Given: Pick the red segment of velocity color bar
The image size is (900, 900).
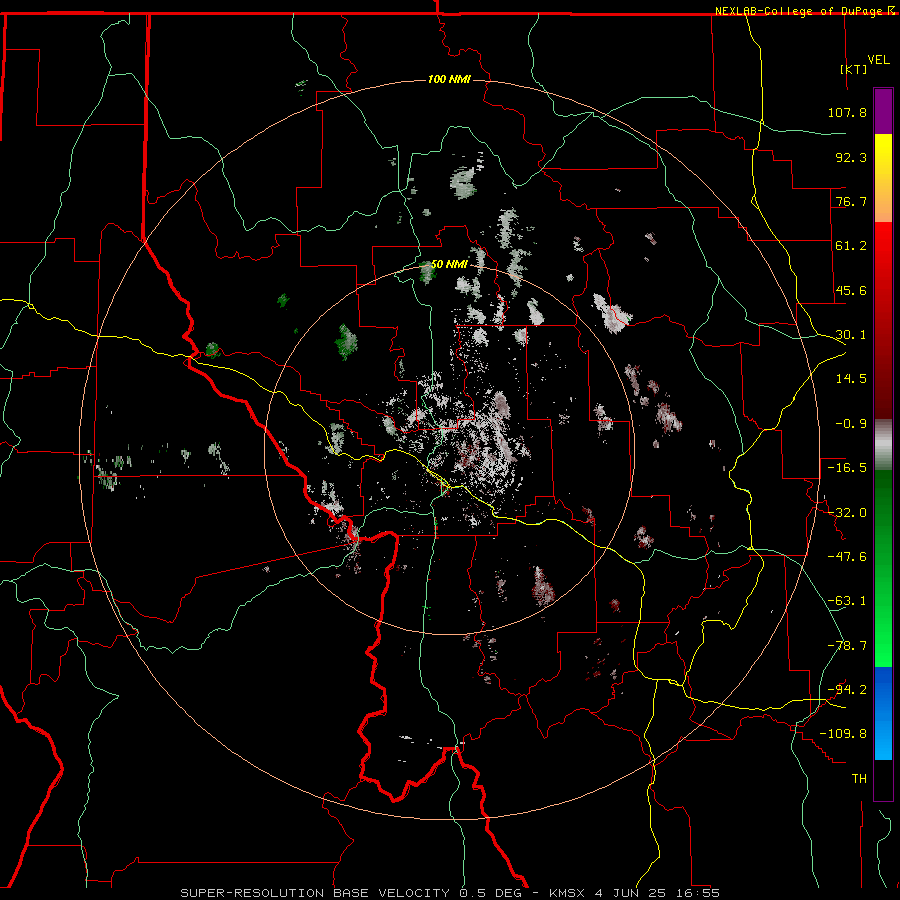Looking at the screenshot, I should click(x=883, y=320).
